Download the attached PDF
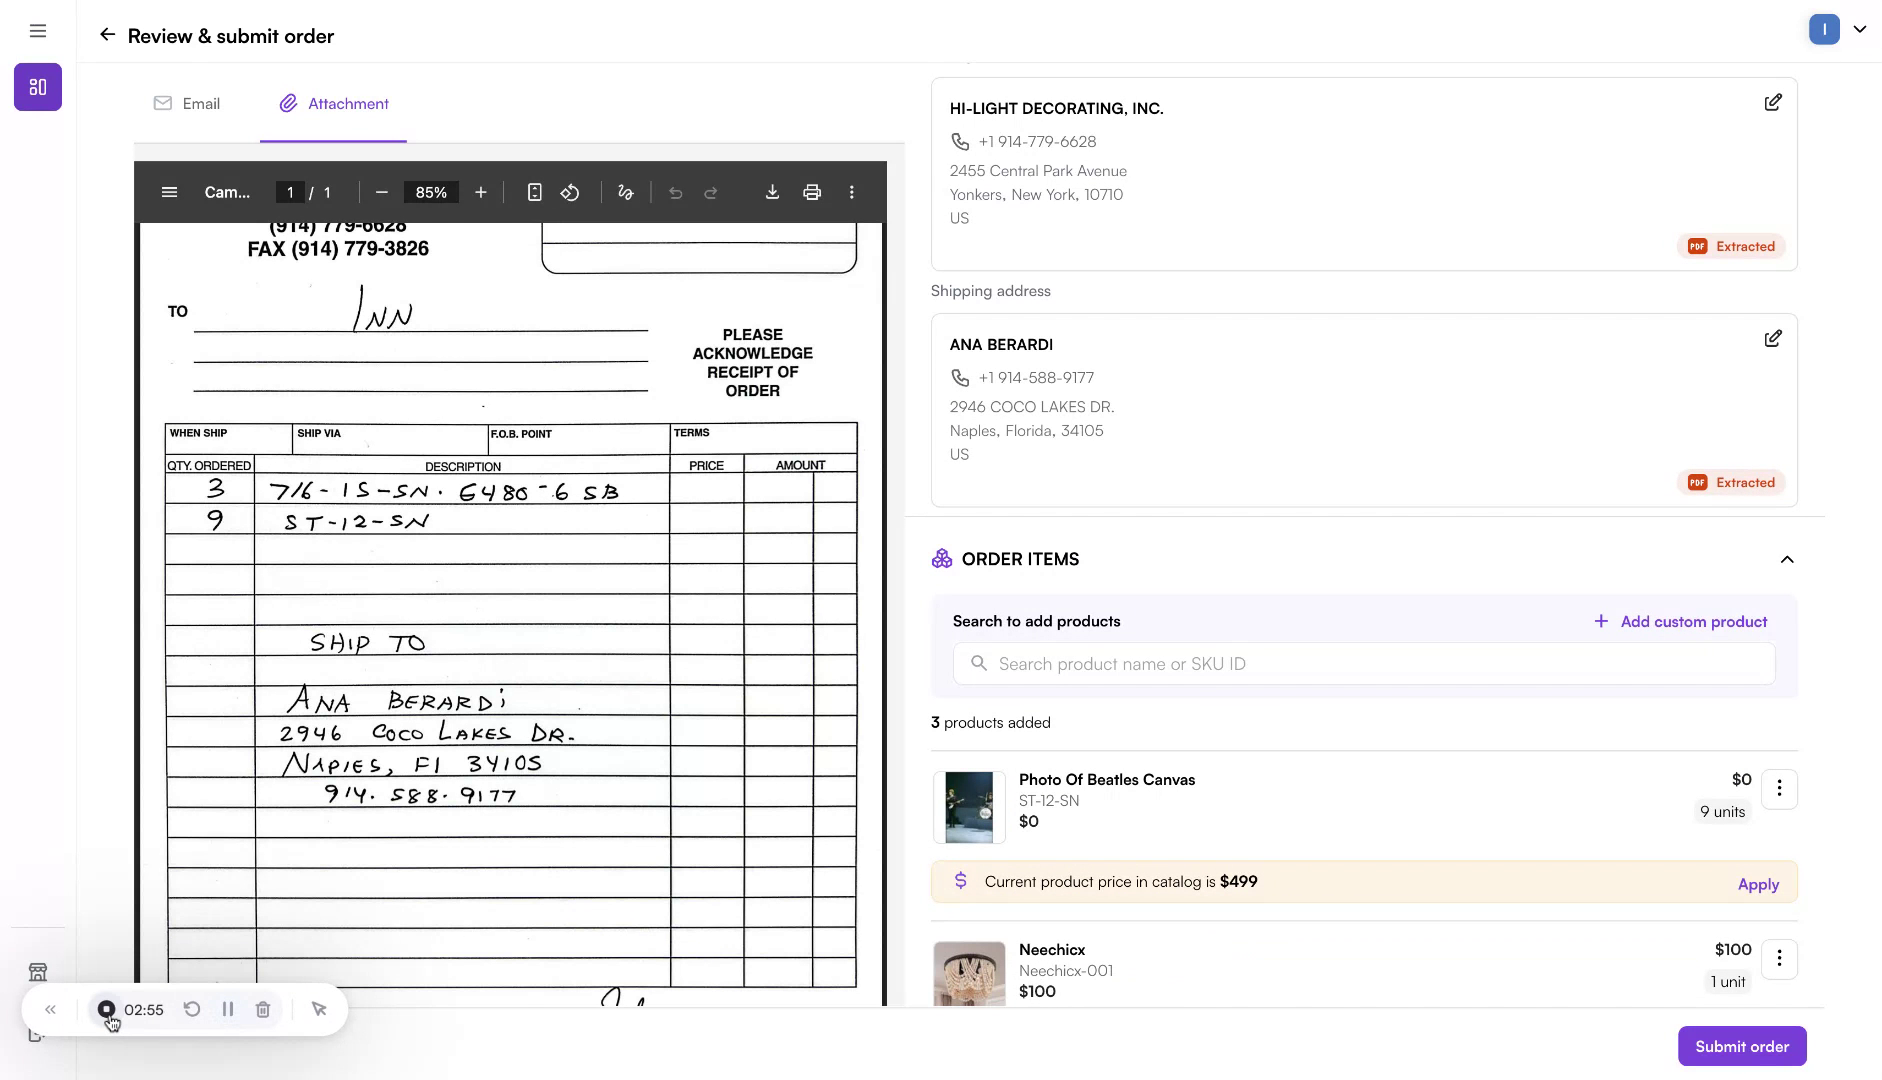Screen dimensions: 1882x1080 point(773,192)
